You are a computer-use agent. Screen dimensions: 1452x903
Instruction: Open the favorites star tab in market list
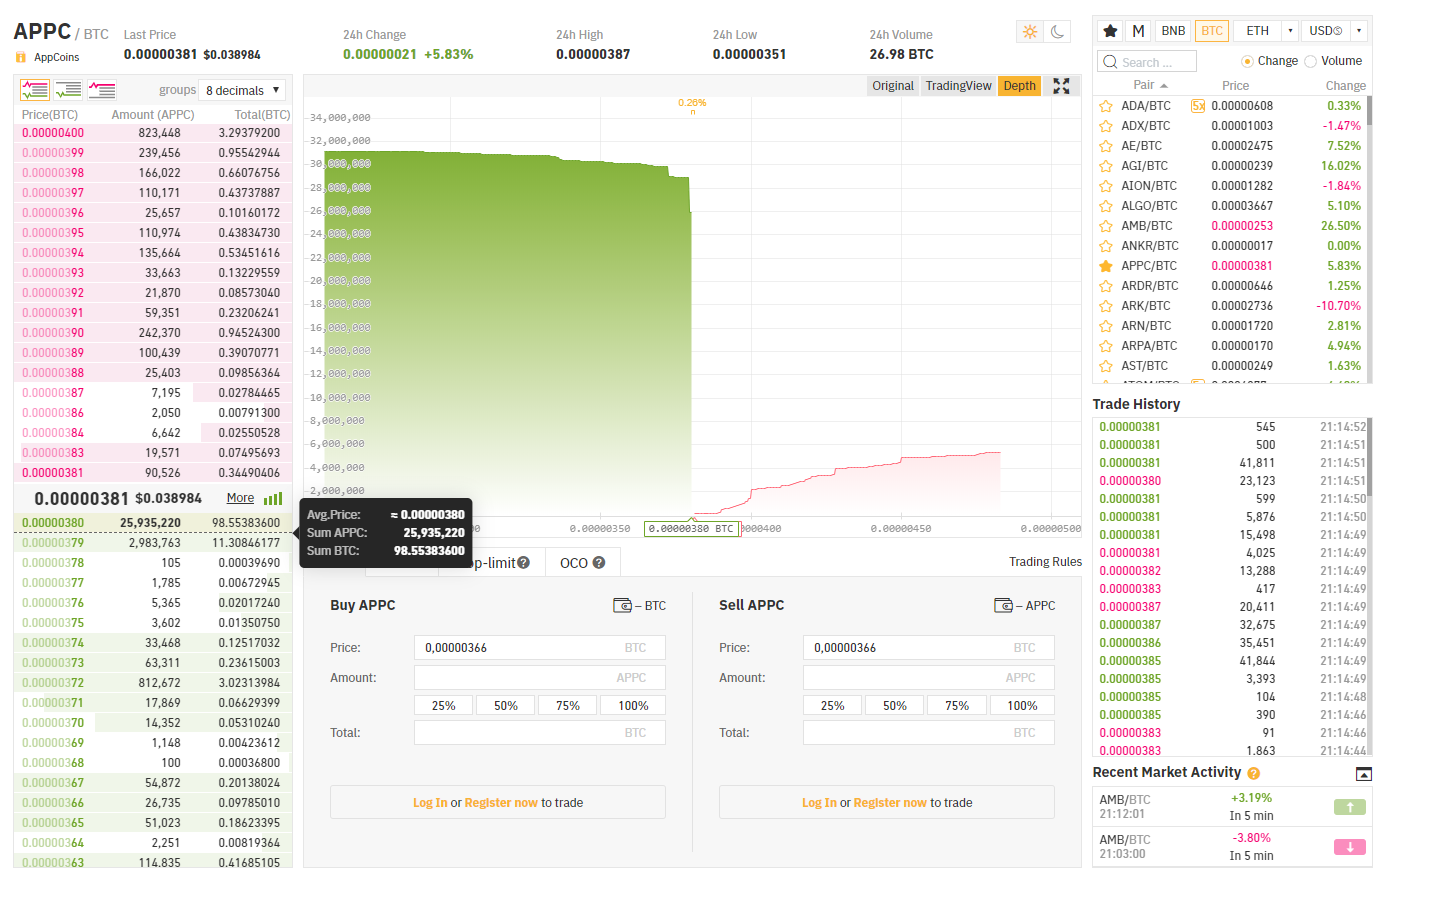1110,31
